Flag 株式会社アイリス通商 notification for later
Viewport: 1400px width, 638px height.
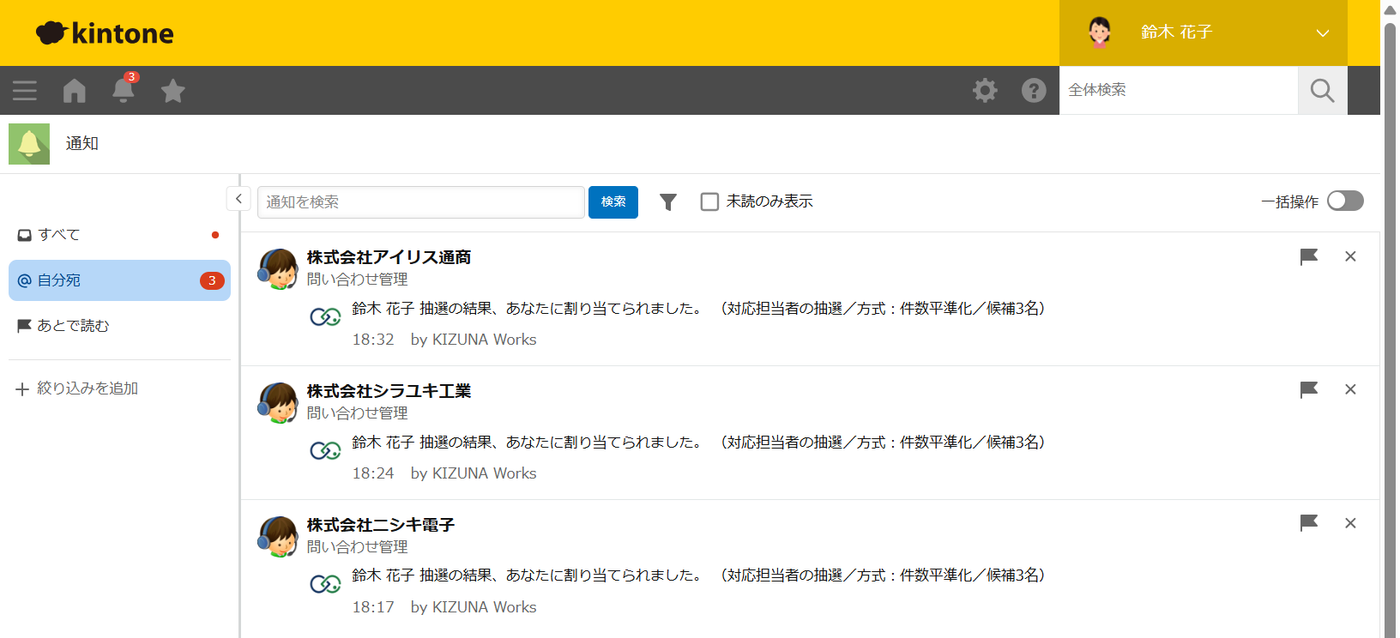pos(1308,257)
